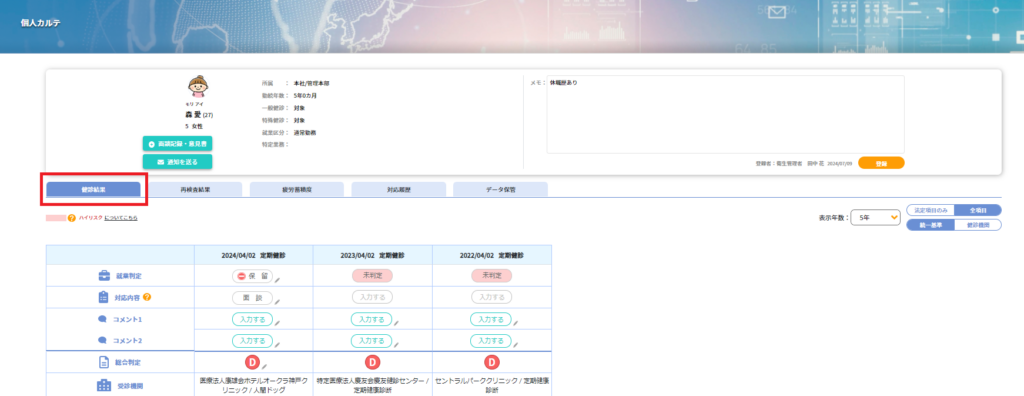Image resolution: width=1024 pixels, height=396 pixels.
Task: Switch to the 健診機関 standard
Action: pyautogui.click(x=978, y=225)
